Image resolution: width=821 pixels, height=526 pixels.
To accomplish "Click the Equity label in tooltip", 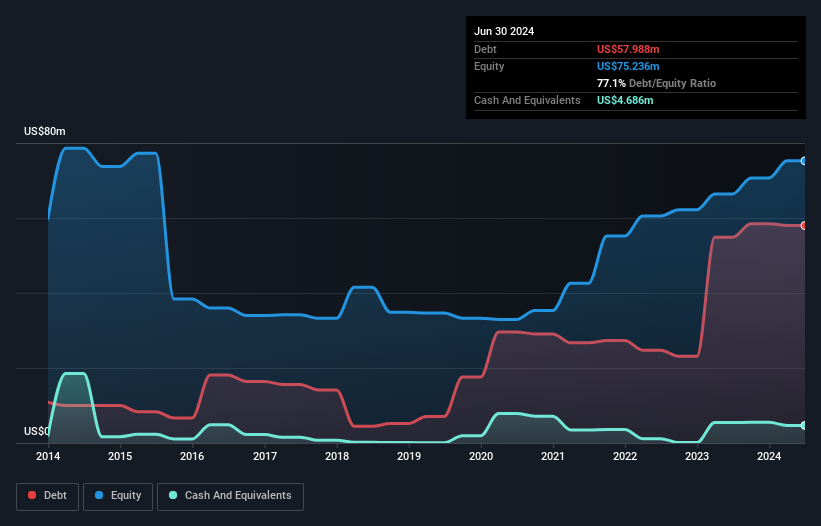I will coord(489,66).
